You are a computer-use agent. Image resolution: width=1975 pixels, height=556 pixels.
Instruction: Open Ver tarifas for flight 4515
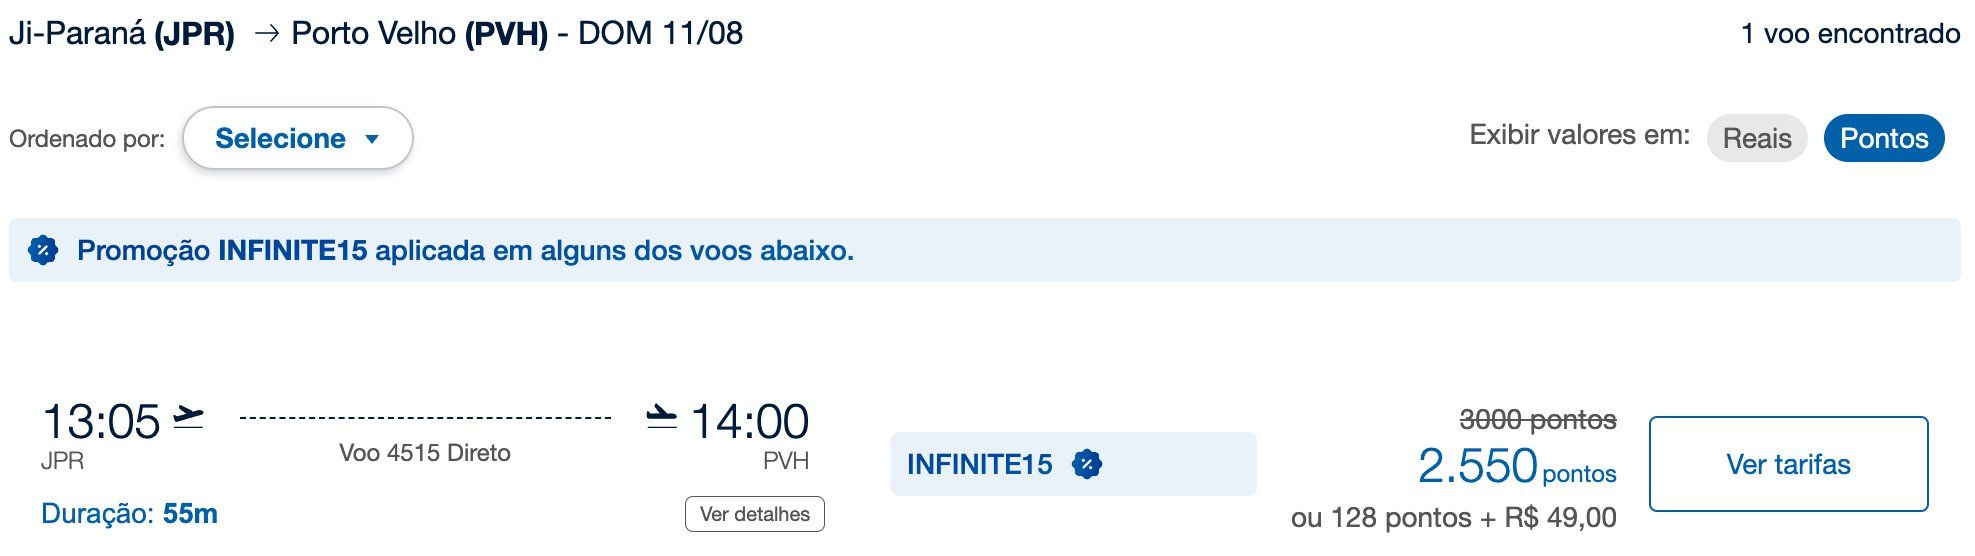(x=1788, y=464)
